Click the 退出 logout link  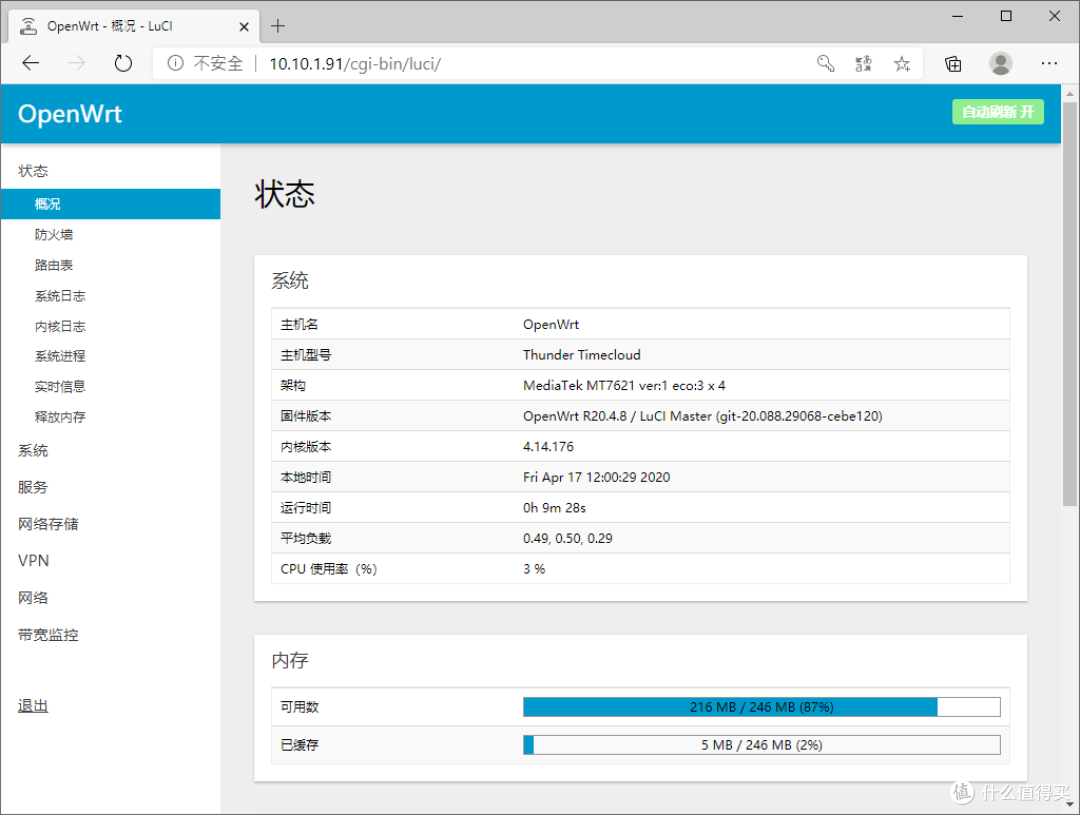coord(33,705)
